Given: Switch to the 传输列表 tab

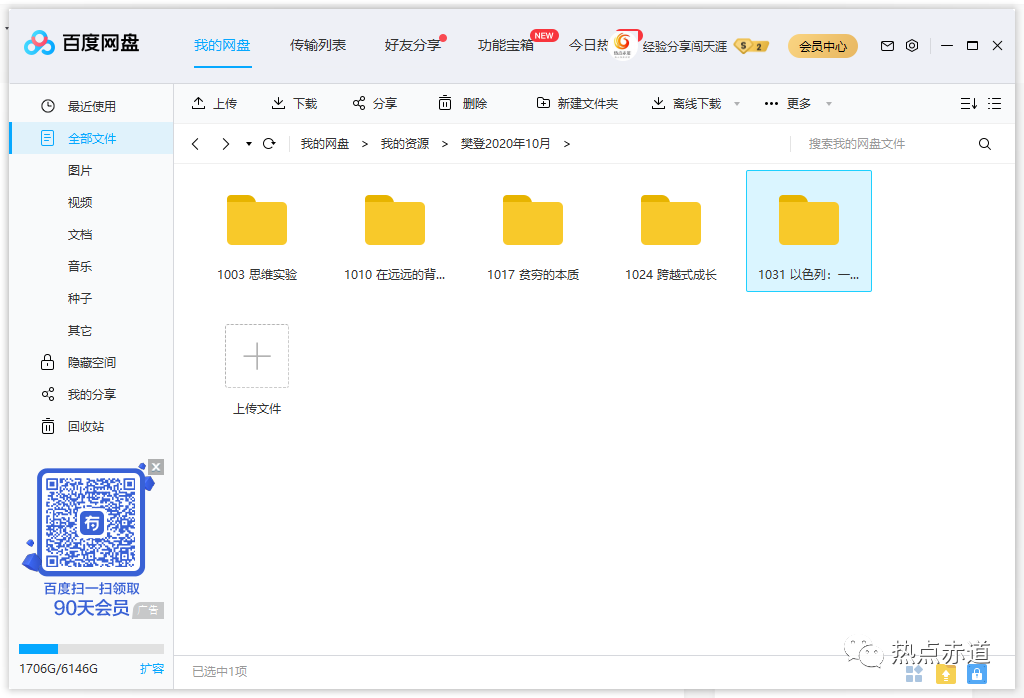Looking at the screenshot, I should 318,45.
